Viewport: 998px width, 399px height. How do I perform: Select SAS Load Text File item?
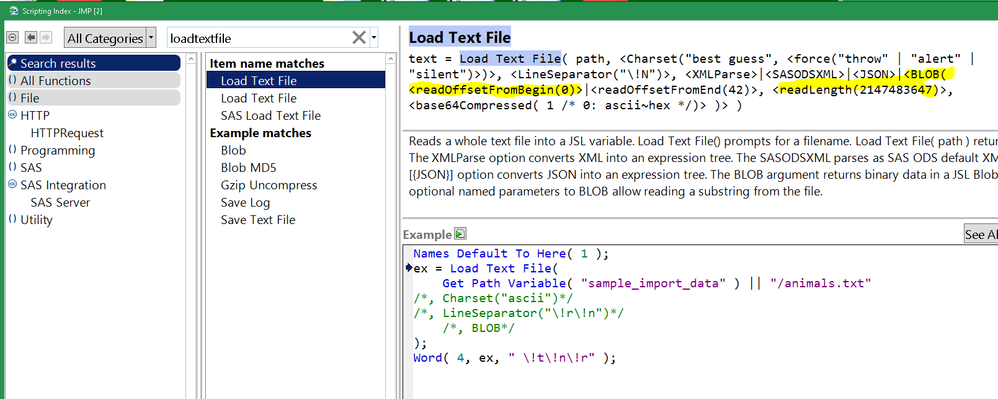(x=271, y=115)
